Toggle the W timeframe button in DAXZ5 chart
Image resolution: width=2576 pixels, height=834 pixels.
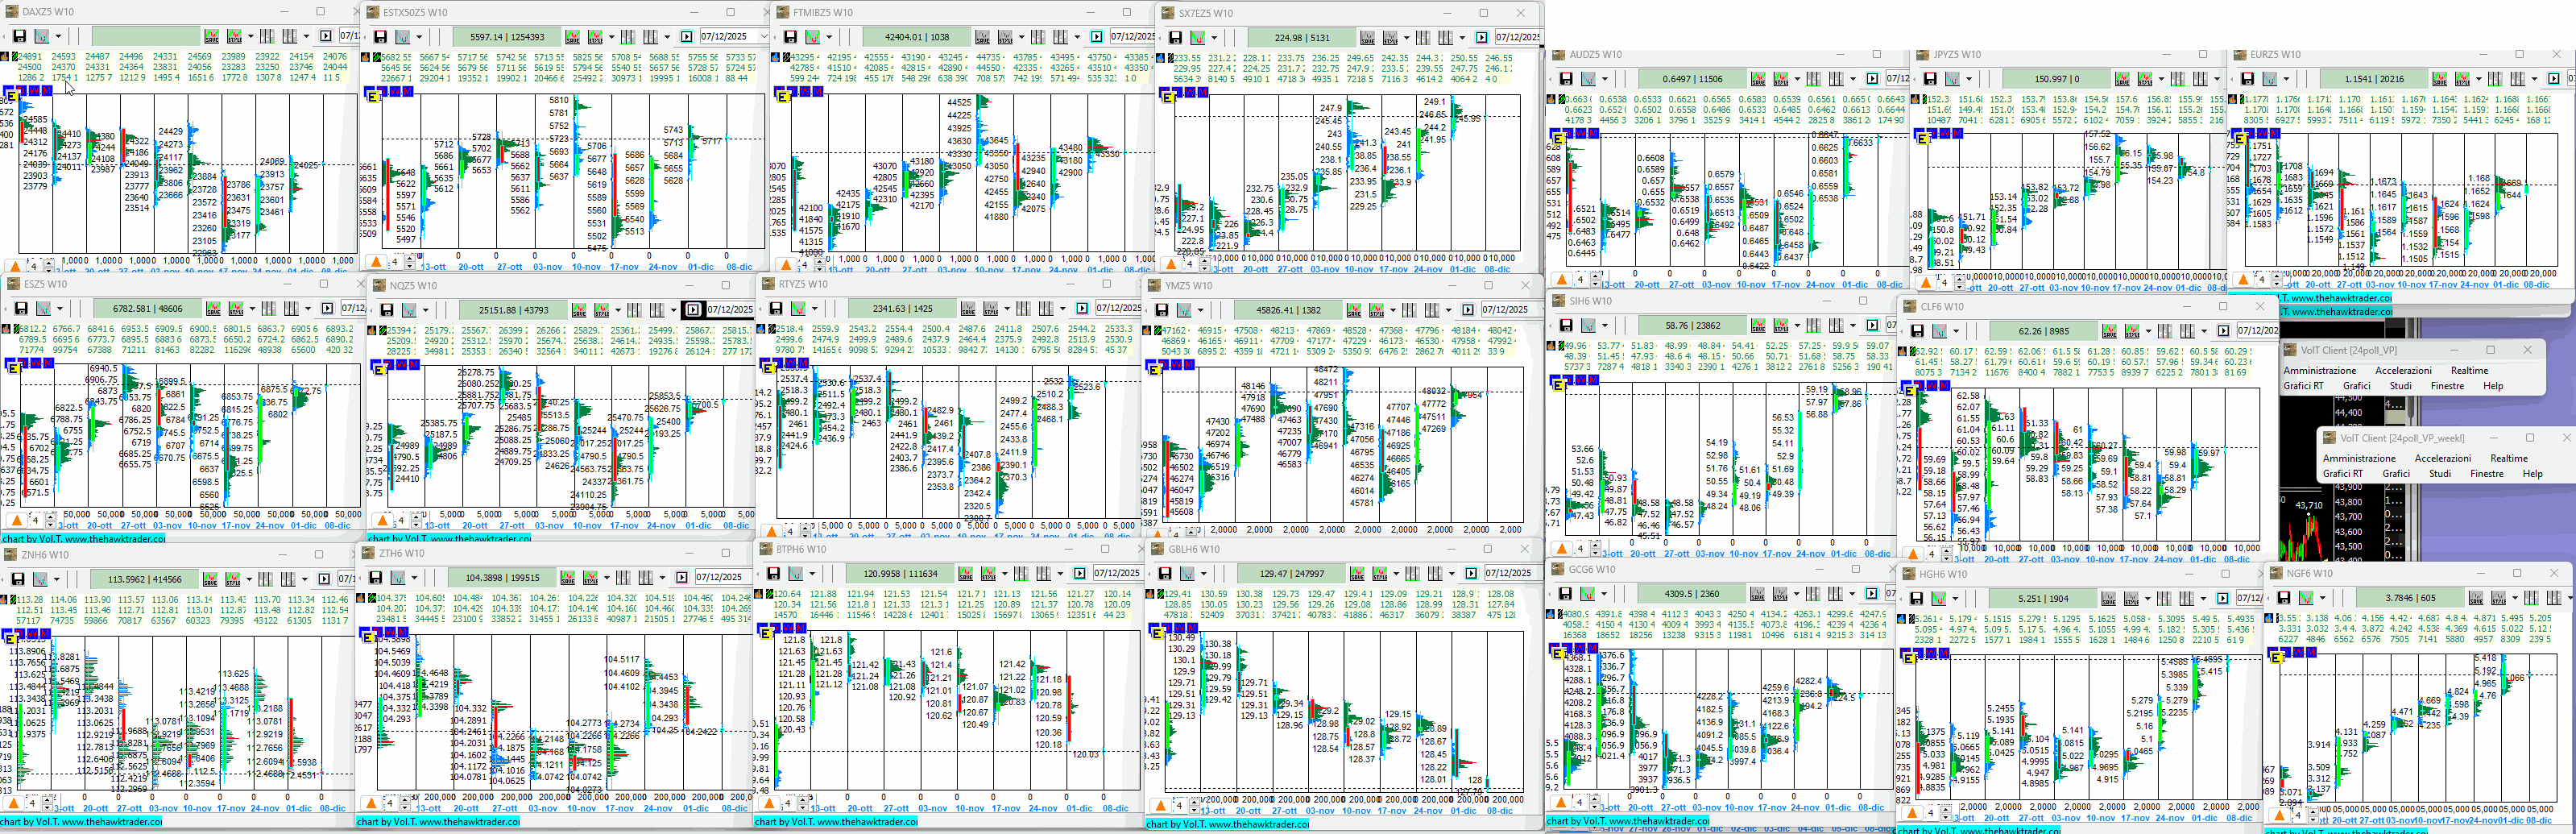[x=34, y=91]
